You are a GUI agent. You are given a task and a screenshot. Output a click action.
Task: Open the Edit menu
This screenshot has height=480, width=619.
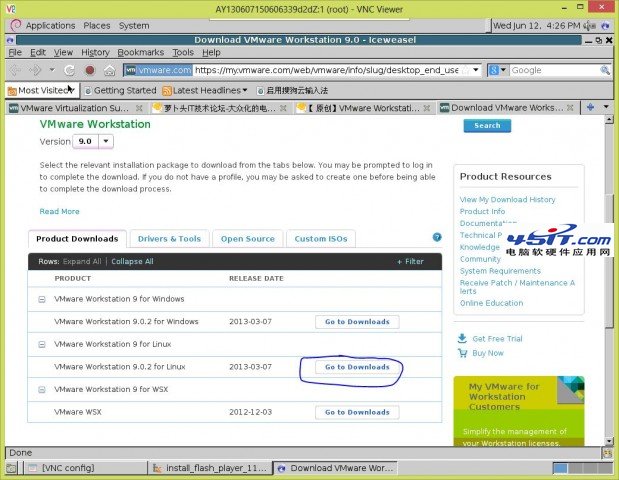pos(38,52)
